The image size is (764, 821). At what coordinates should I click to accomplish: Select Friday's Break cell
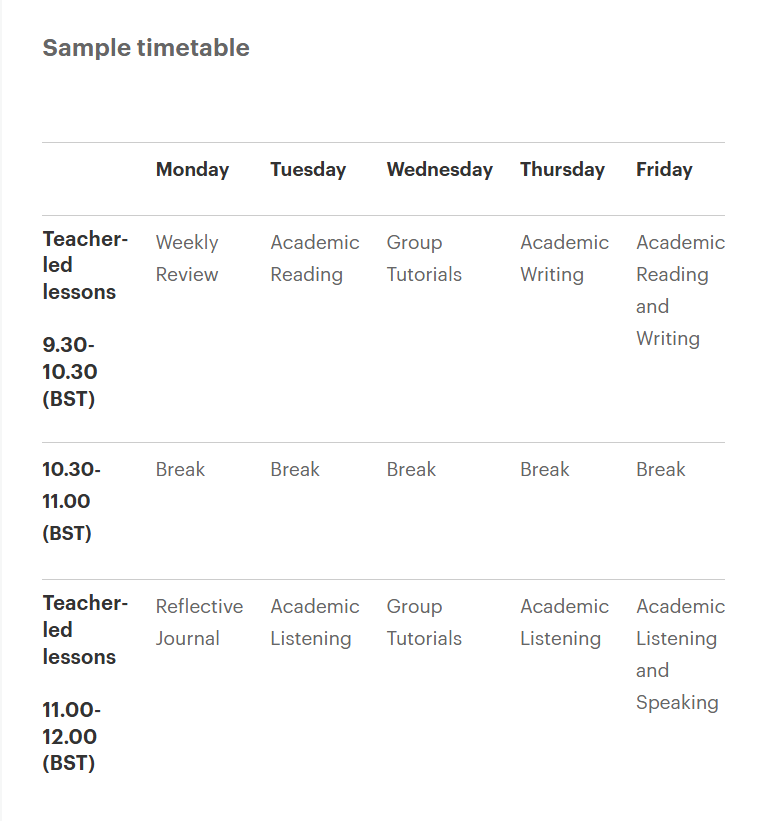coord(660,470)
